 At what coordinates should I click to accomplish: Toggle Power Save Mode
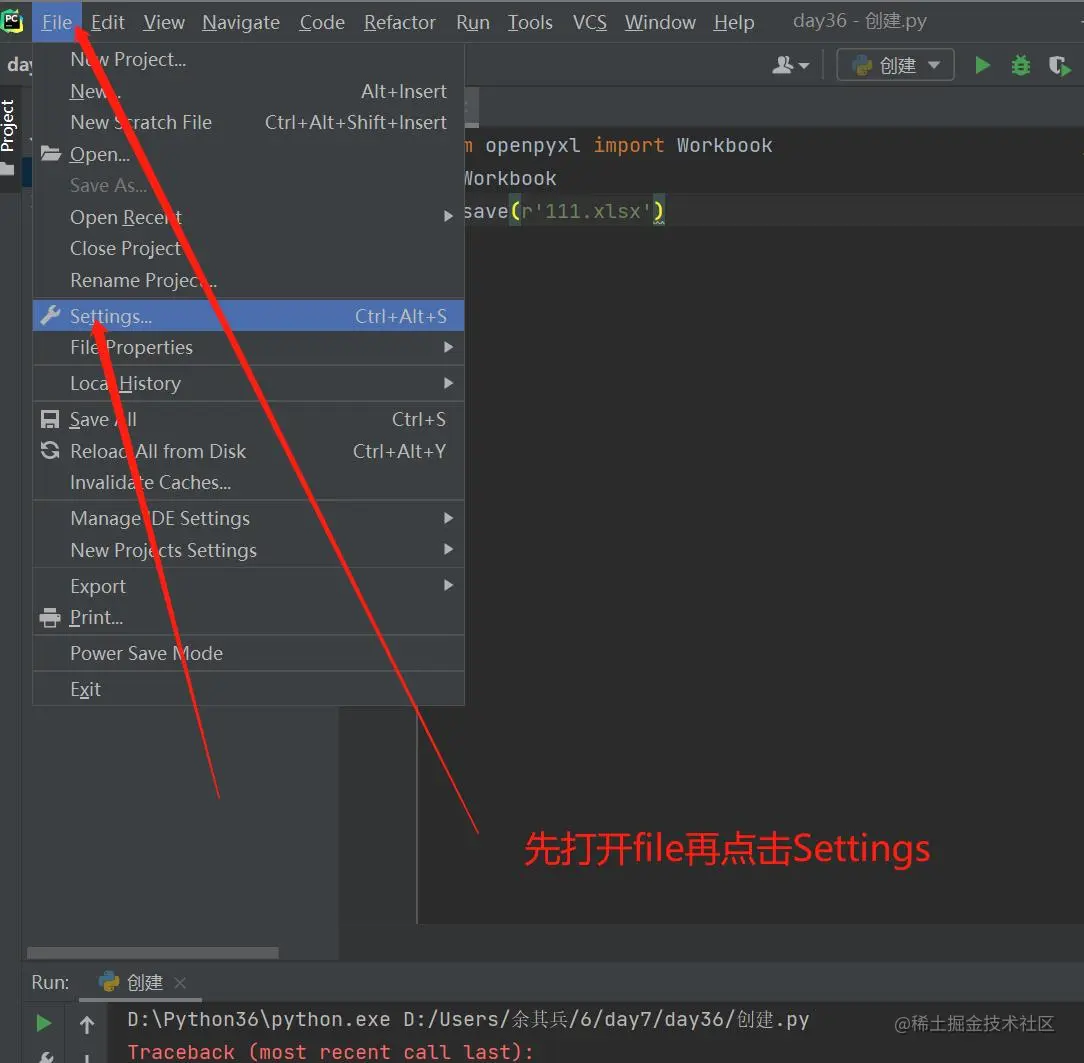click(x=248, y=653)
